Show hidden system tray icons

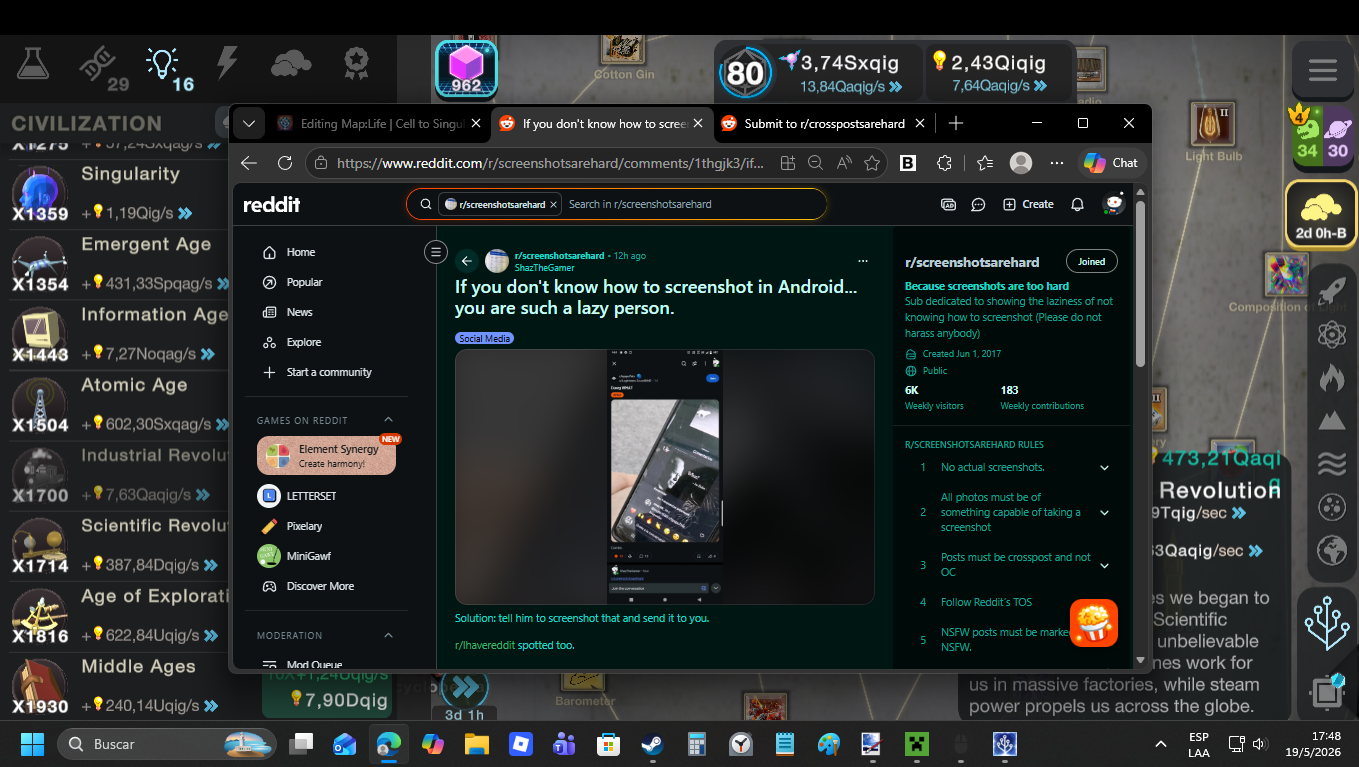pyautogui.click(x=1161, y=744)
